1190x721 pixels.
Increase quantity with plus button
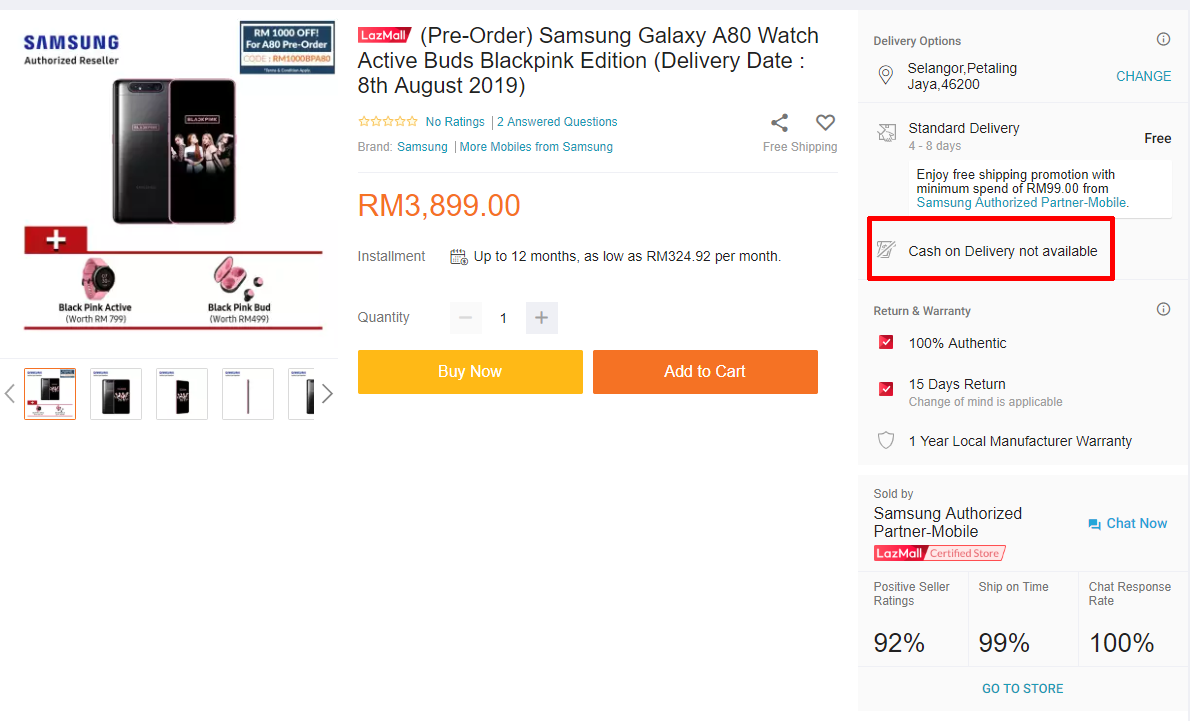[x=541, y=318]
